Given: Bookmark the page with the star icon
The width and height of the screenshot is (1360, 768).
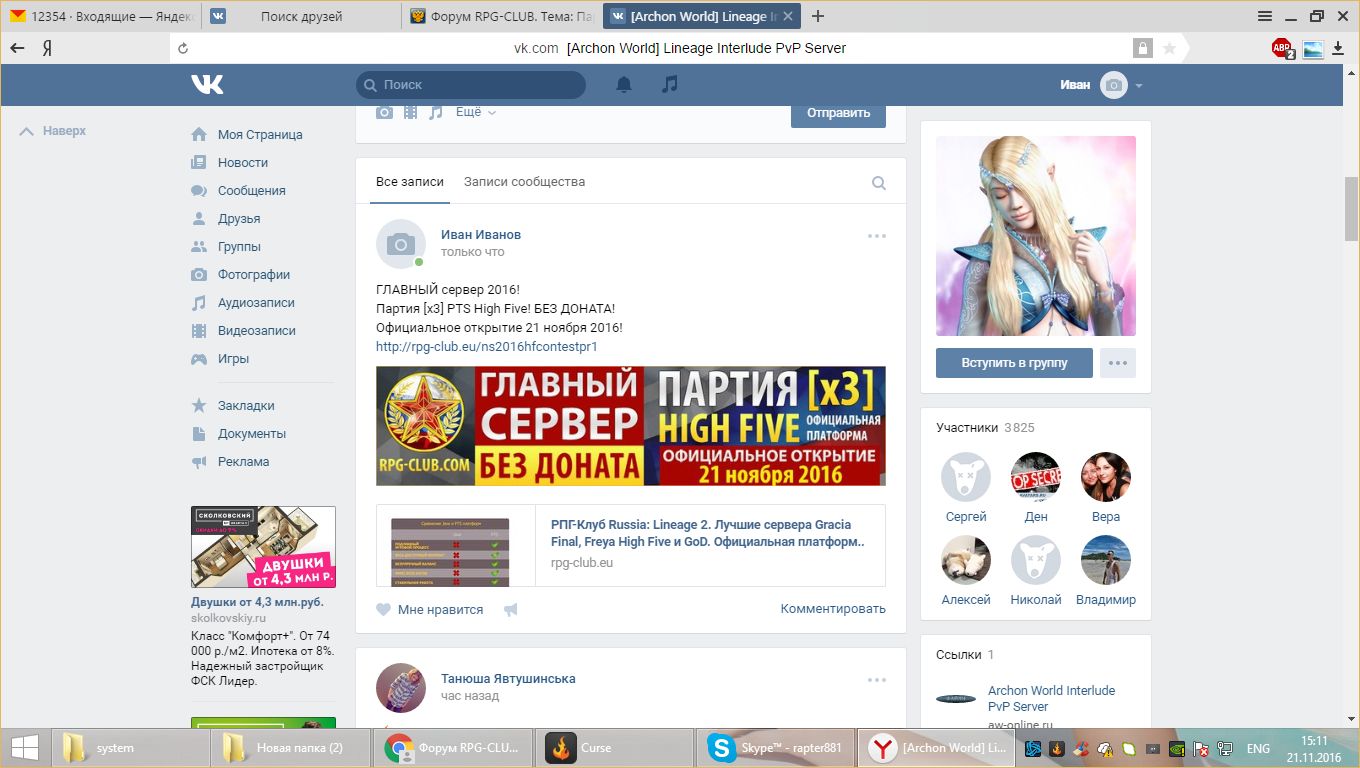Looking at the screenshot, I should tap(1169, 48).
